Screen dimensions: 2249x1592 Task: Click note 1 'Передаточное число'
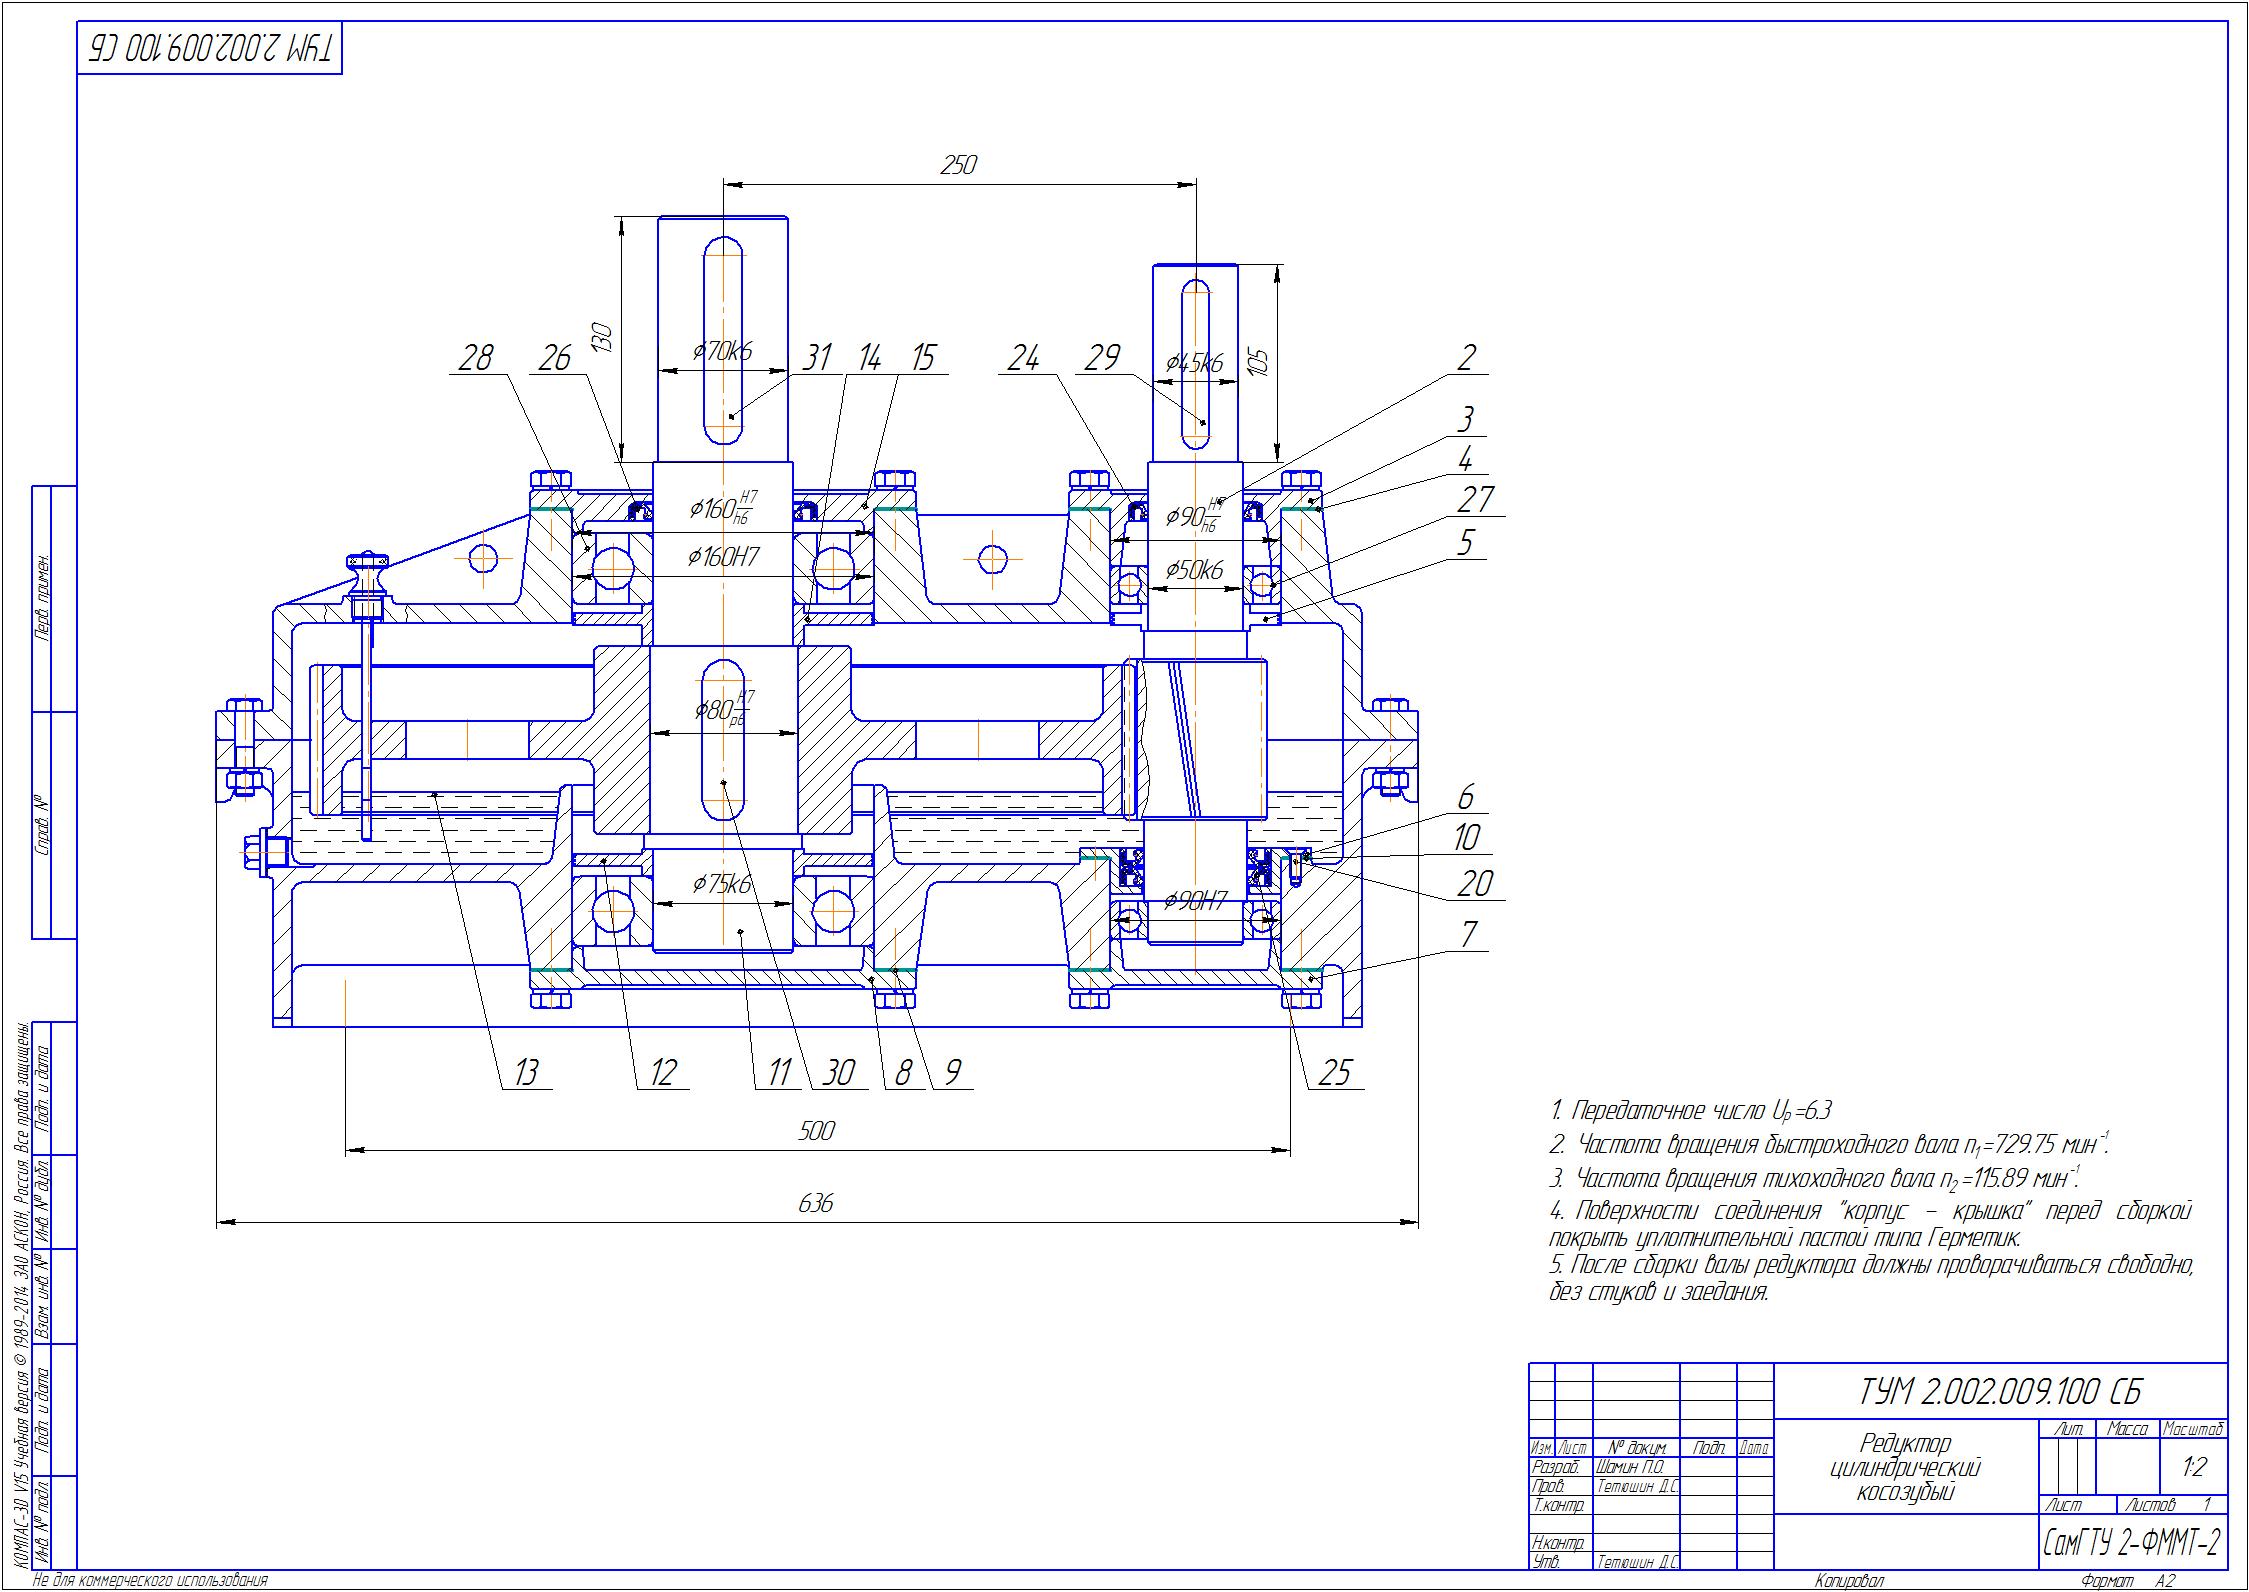(x=1691, y=1110)
